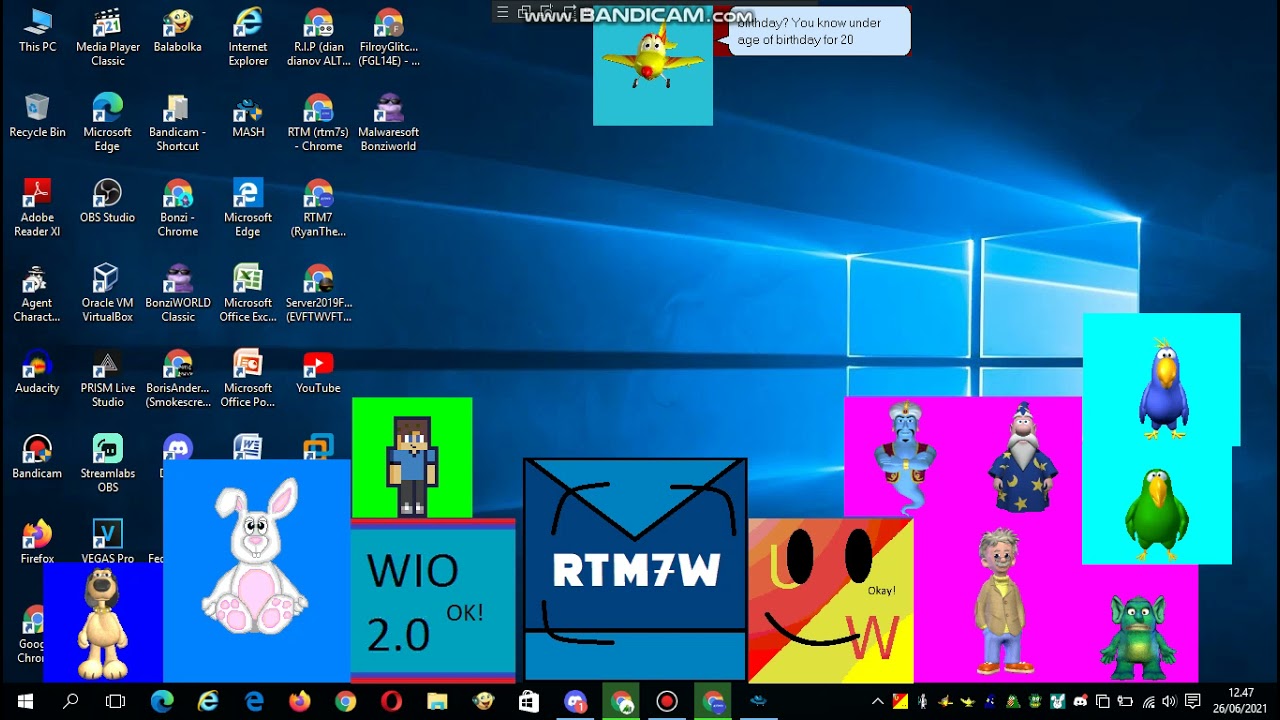Image resolution: width=1280 pixels, height=720 pixels.
Task: Open Microsoft Store from the taskbar
Action: (529, 701)
